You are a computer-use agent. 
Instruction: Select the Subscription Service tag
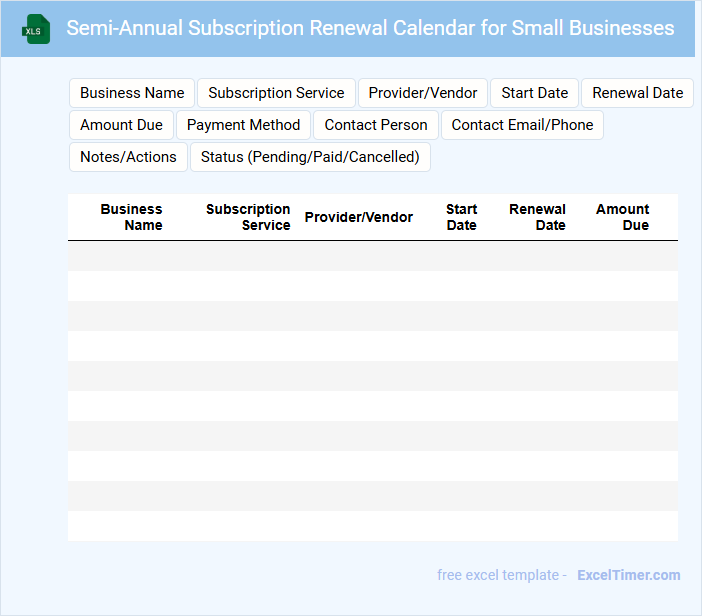pos(276,93)
